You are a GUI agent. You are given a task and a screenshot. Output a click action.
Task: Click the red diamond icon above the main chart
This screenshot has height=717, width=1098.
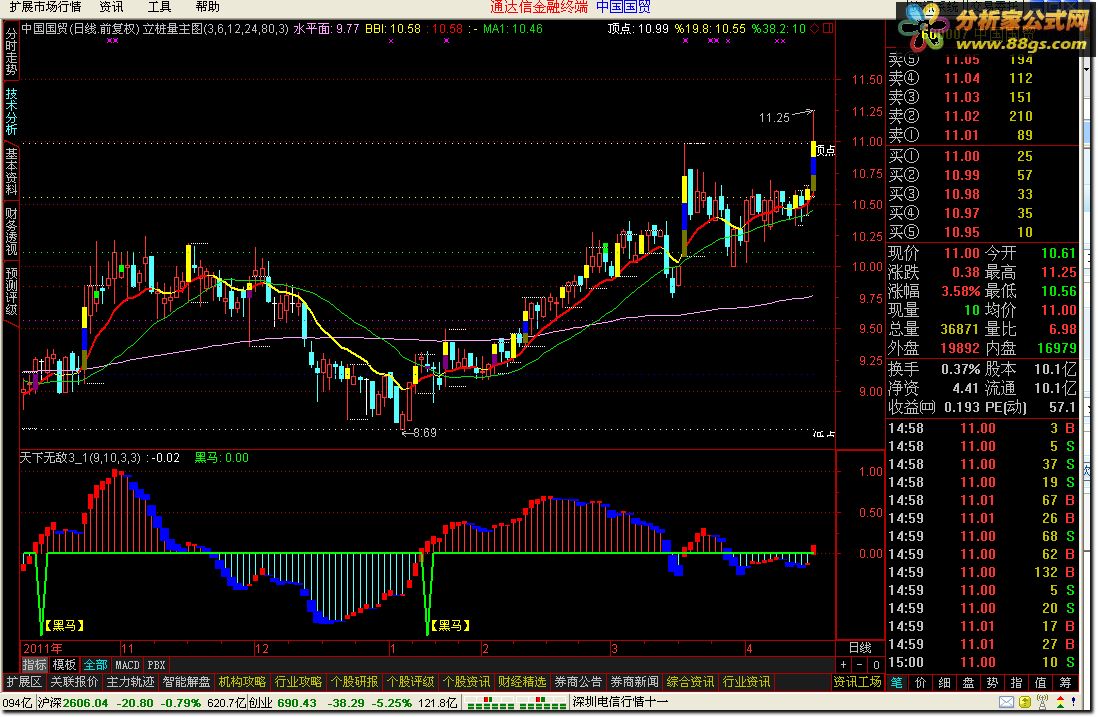tap(814, 29)
